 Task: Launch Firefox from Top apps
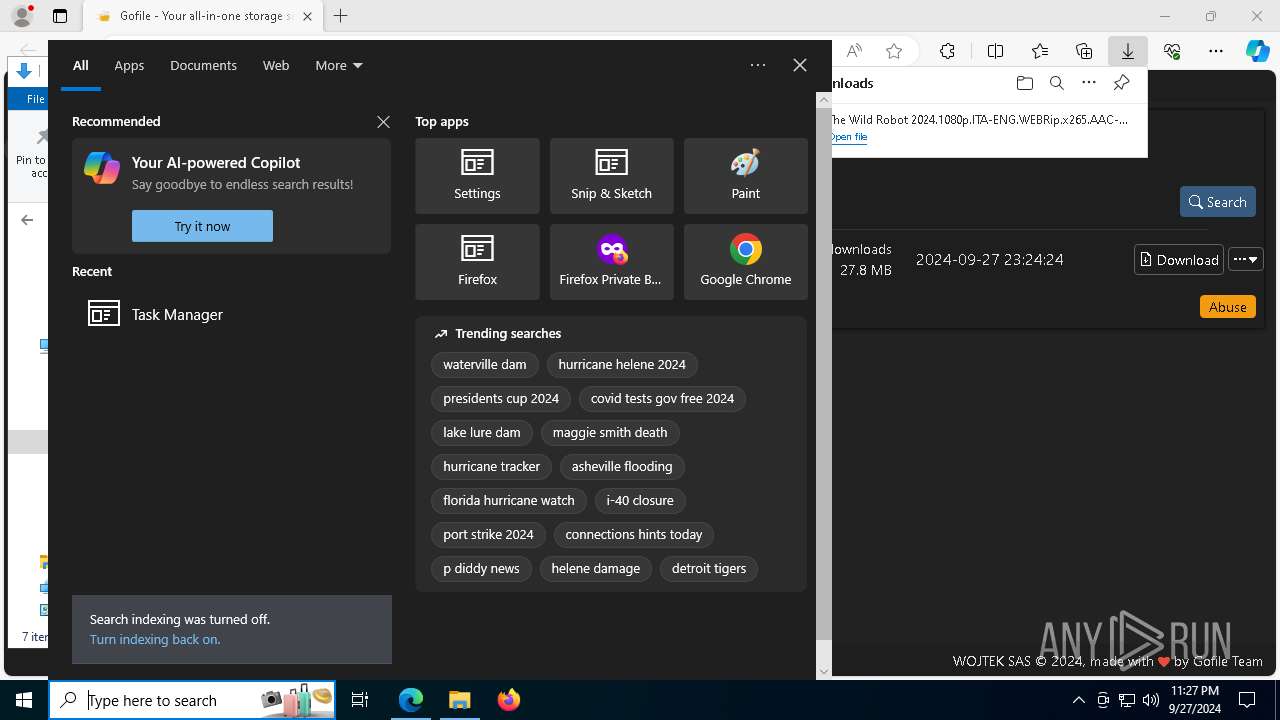[477, 262]
